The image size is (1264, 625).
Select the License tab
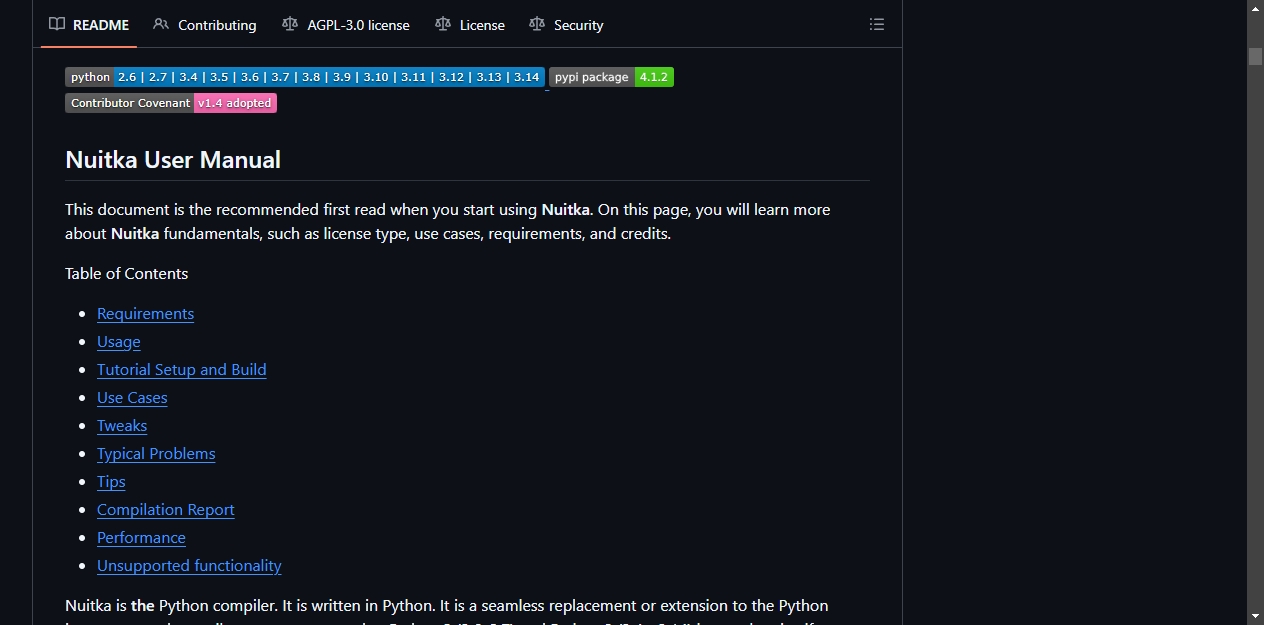click(x=470, y=25)
